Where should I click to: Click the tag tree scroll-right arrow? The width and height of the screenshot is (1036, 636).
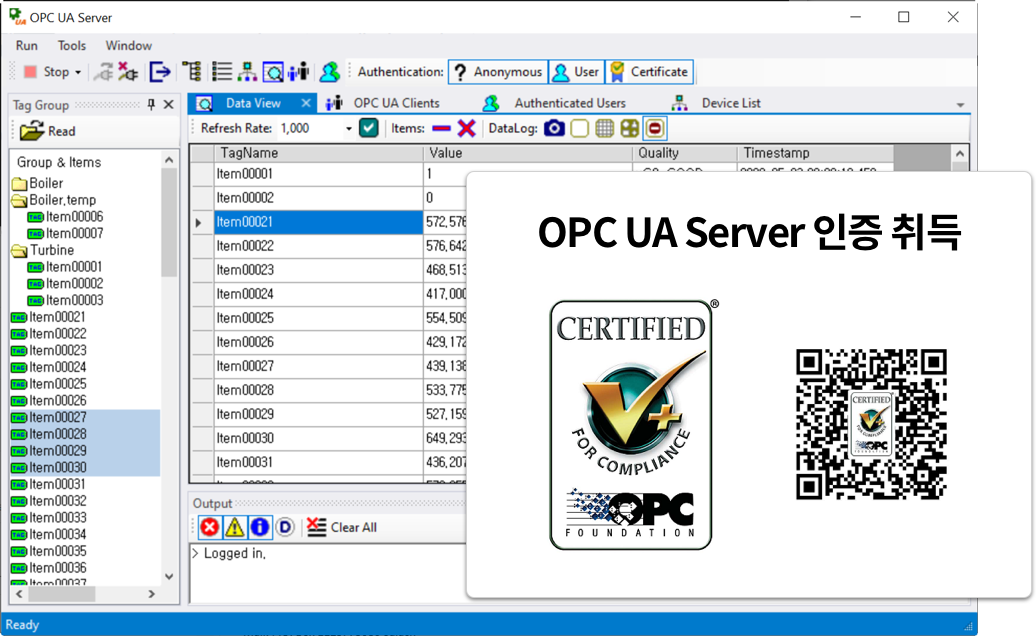pyautogui.click(x=151, y=594)
